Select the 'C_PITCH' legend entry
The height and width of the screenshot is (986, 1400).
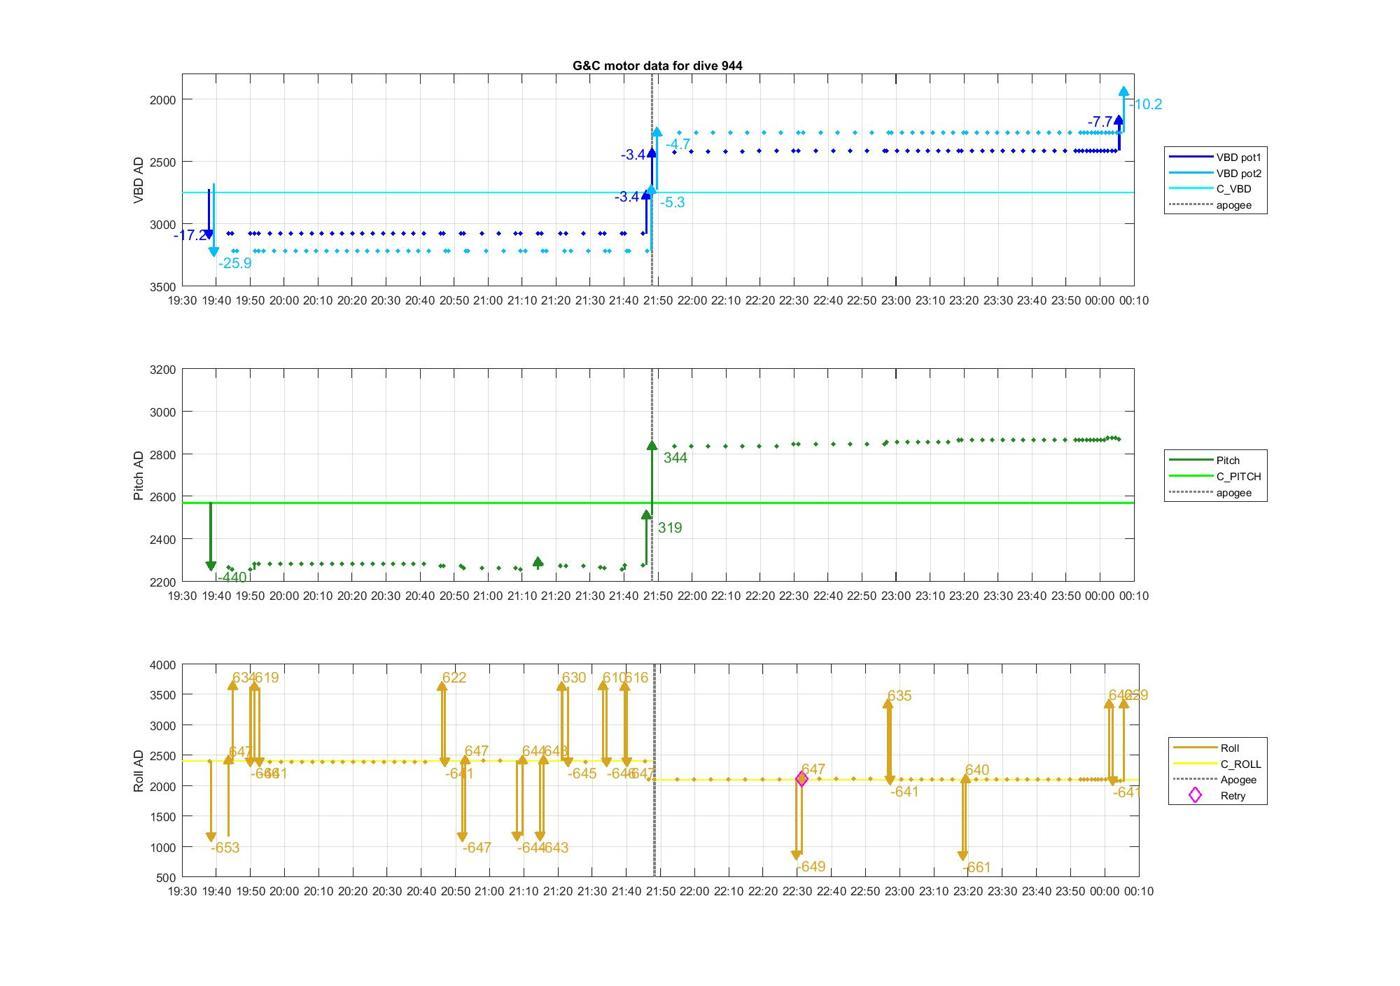point(1215,476)
